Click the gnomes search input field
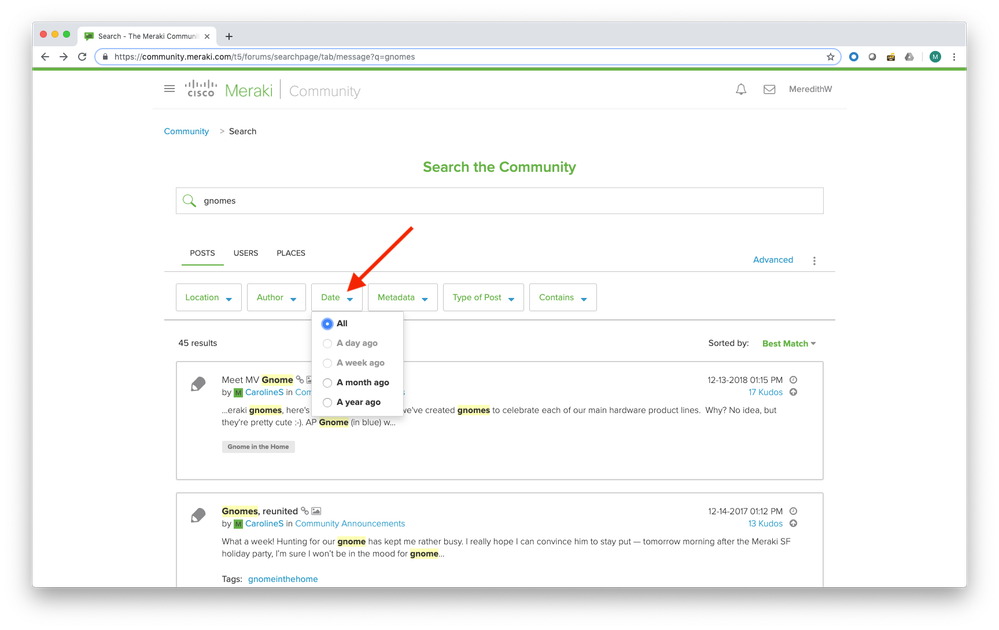Viewport: 999px width, 630px height. pos(500,201)
